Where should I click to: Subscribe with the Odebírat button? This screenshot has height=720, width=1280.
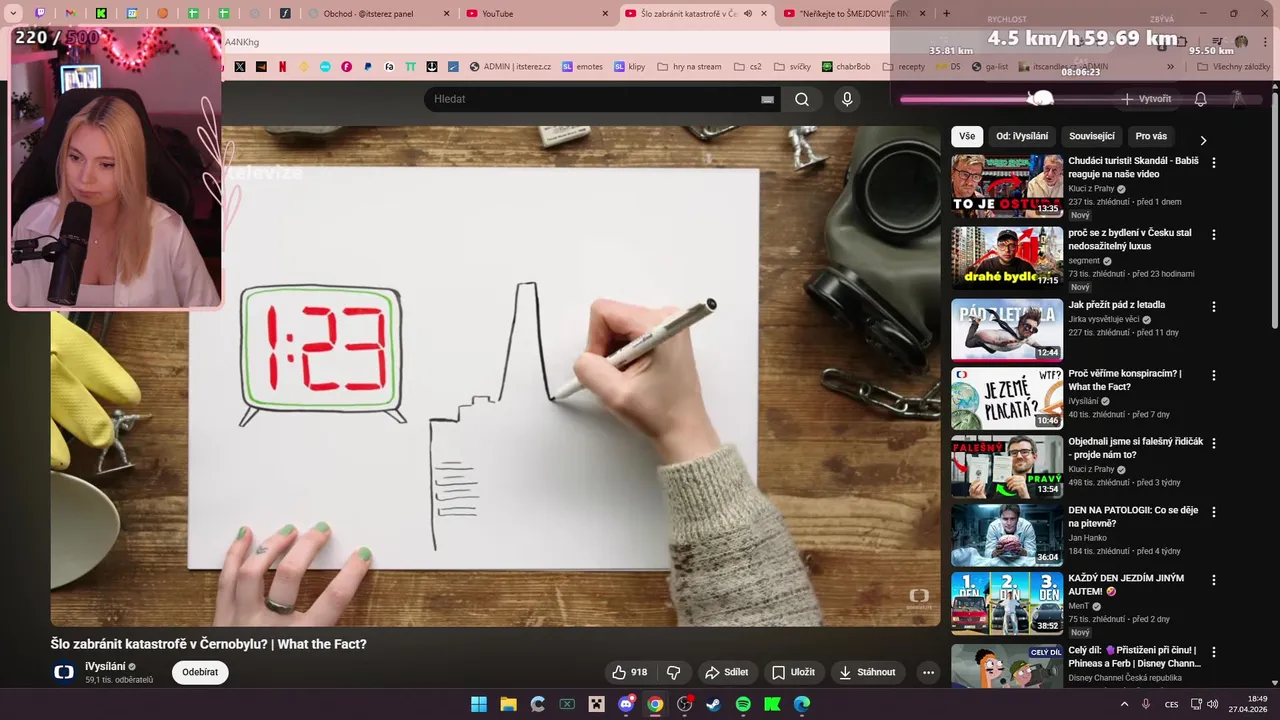click(x=200, y=672)
